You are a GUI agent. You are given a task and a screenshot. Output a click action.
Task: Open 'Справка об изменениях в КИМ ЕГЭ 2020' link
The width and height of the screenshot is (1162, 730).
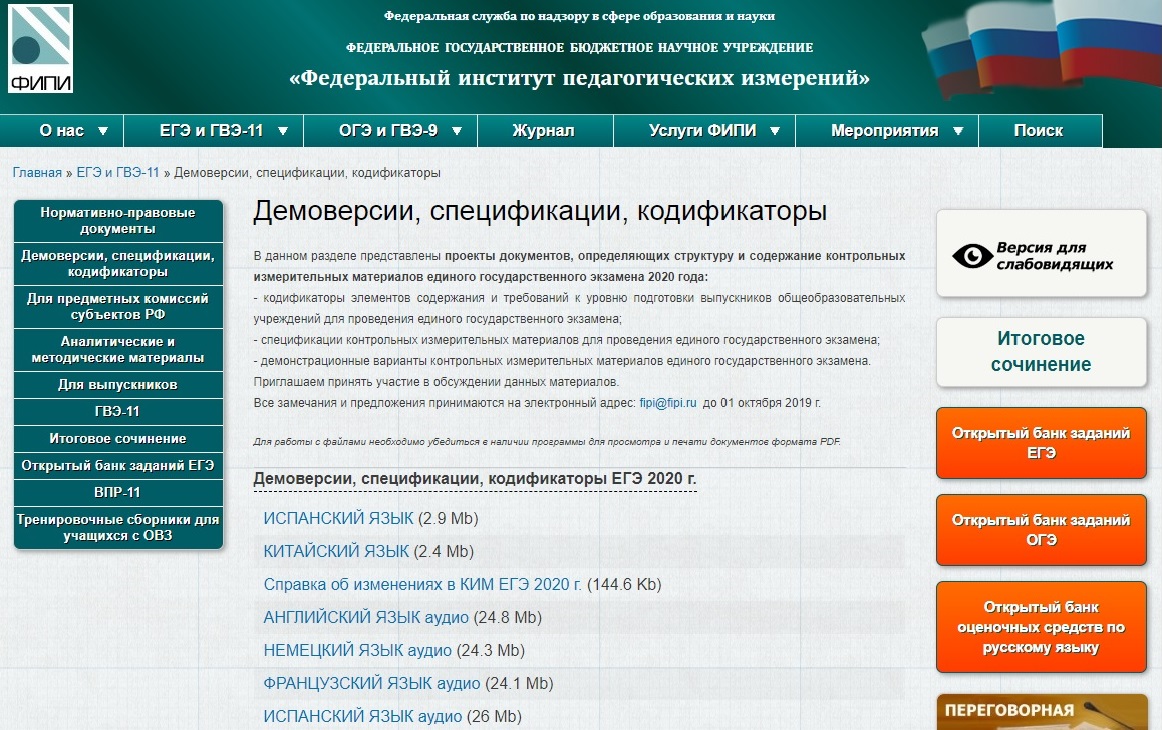click(422, 584)
